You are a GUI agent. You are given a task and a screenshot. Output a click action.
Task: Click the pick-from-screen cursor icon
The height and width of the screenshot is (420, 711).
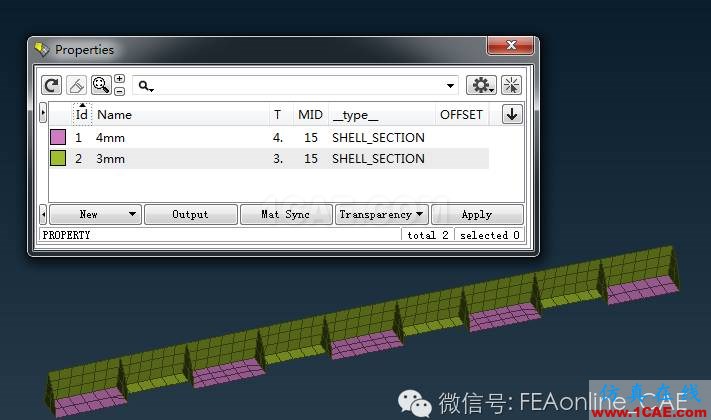pyautogui.click(x=511, y=85)
